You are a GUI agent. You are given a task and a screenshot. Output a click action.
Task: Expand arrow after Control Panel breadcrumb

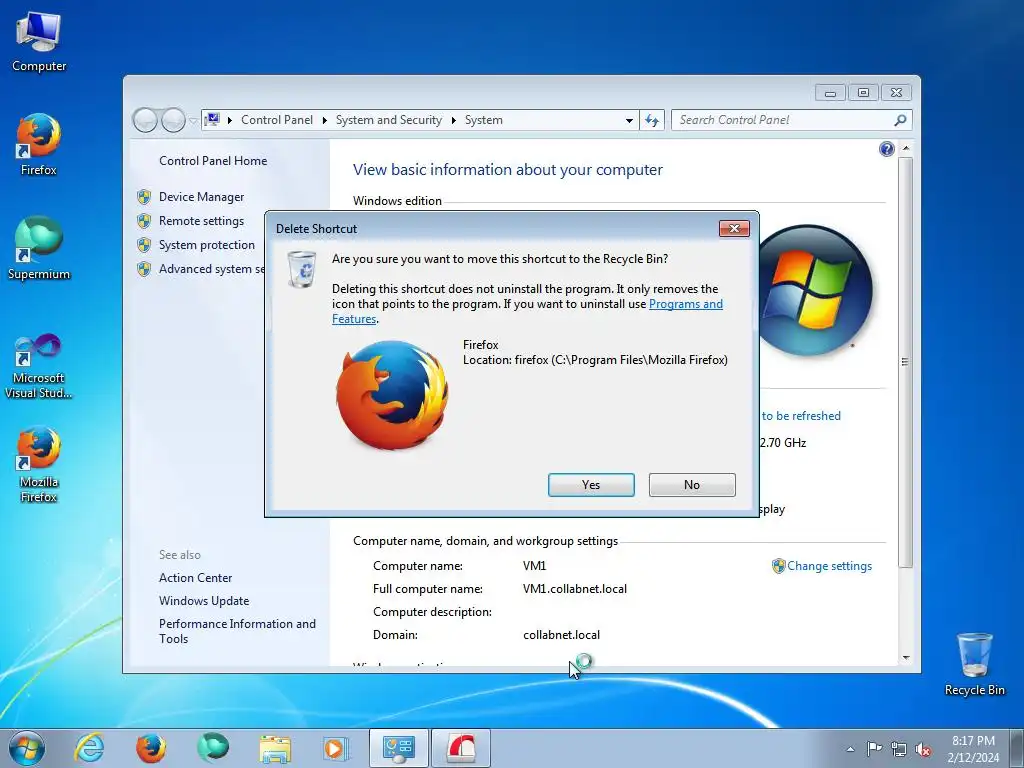pyautogui.click(x=325, y=120)
